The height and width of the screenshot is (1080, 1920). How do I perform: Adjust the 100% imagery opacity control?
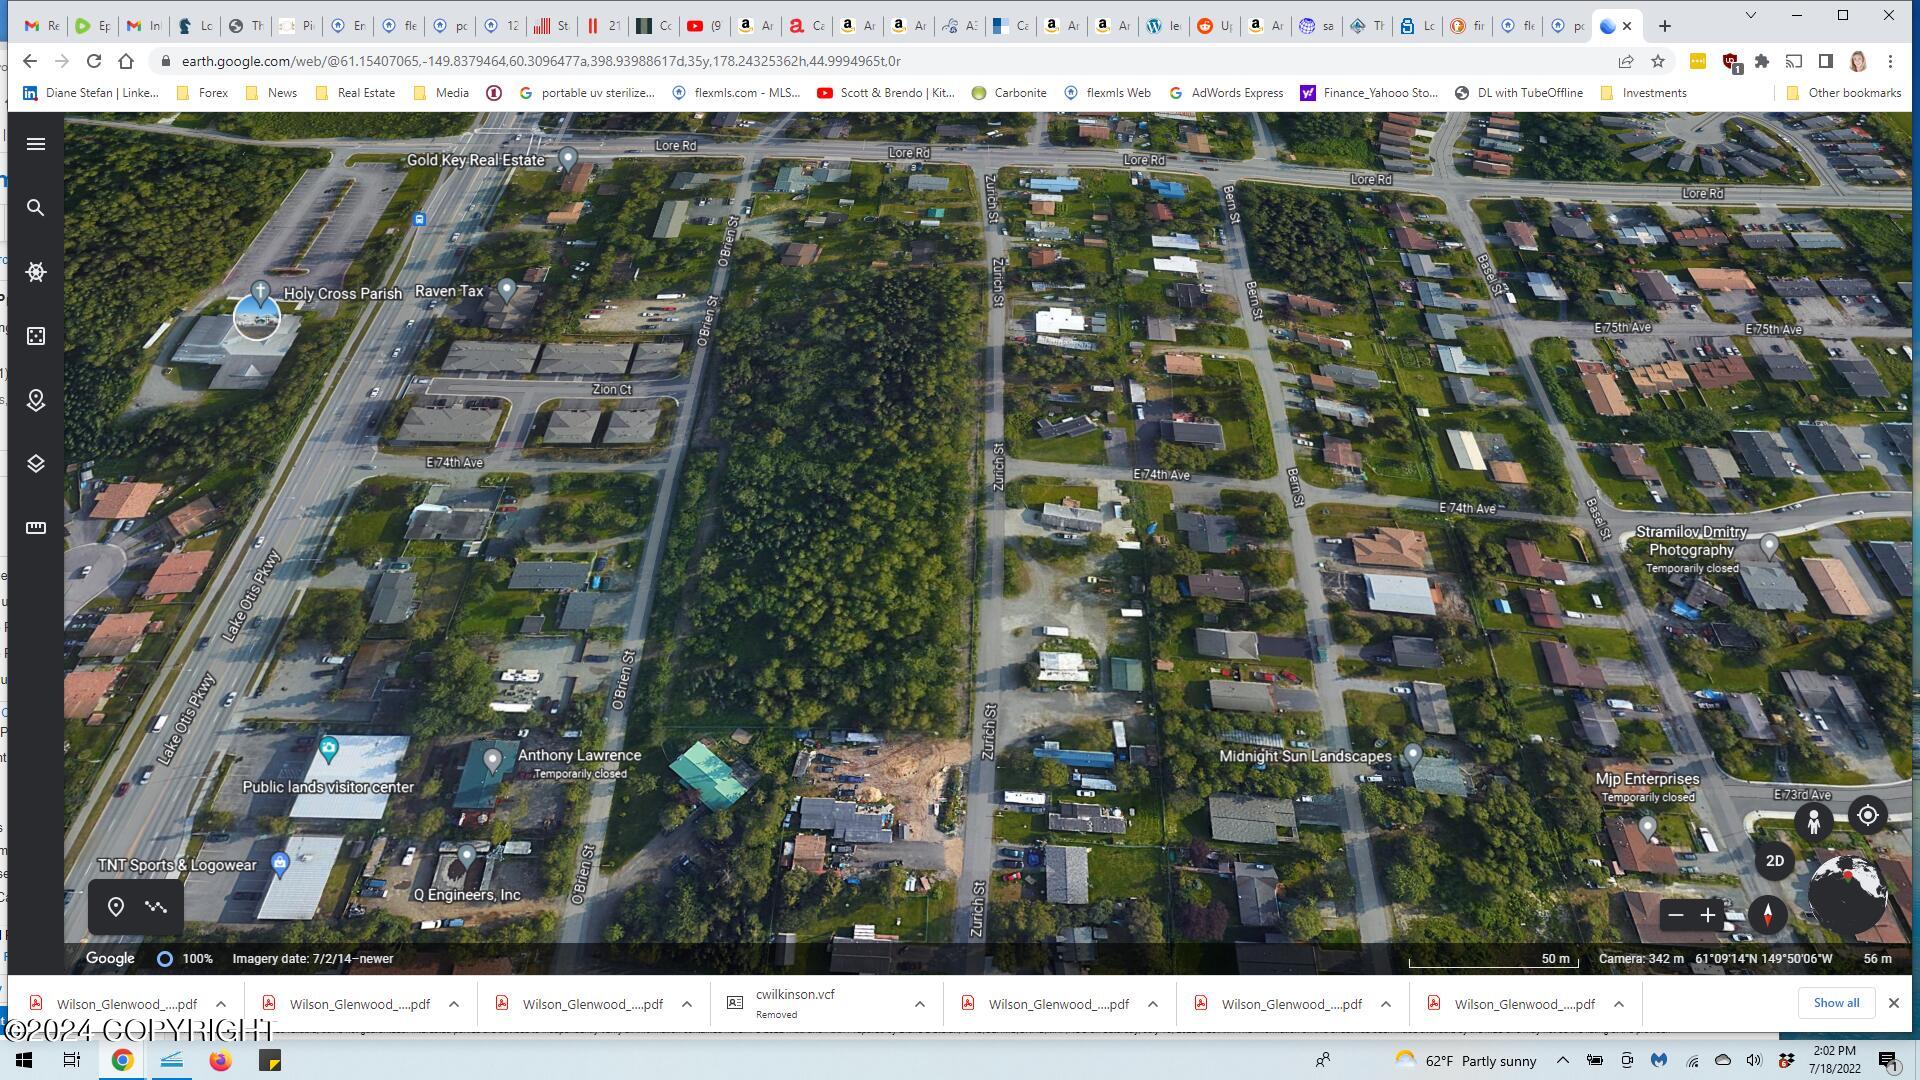pos(165,958)
